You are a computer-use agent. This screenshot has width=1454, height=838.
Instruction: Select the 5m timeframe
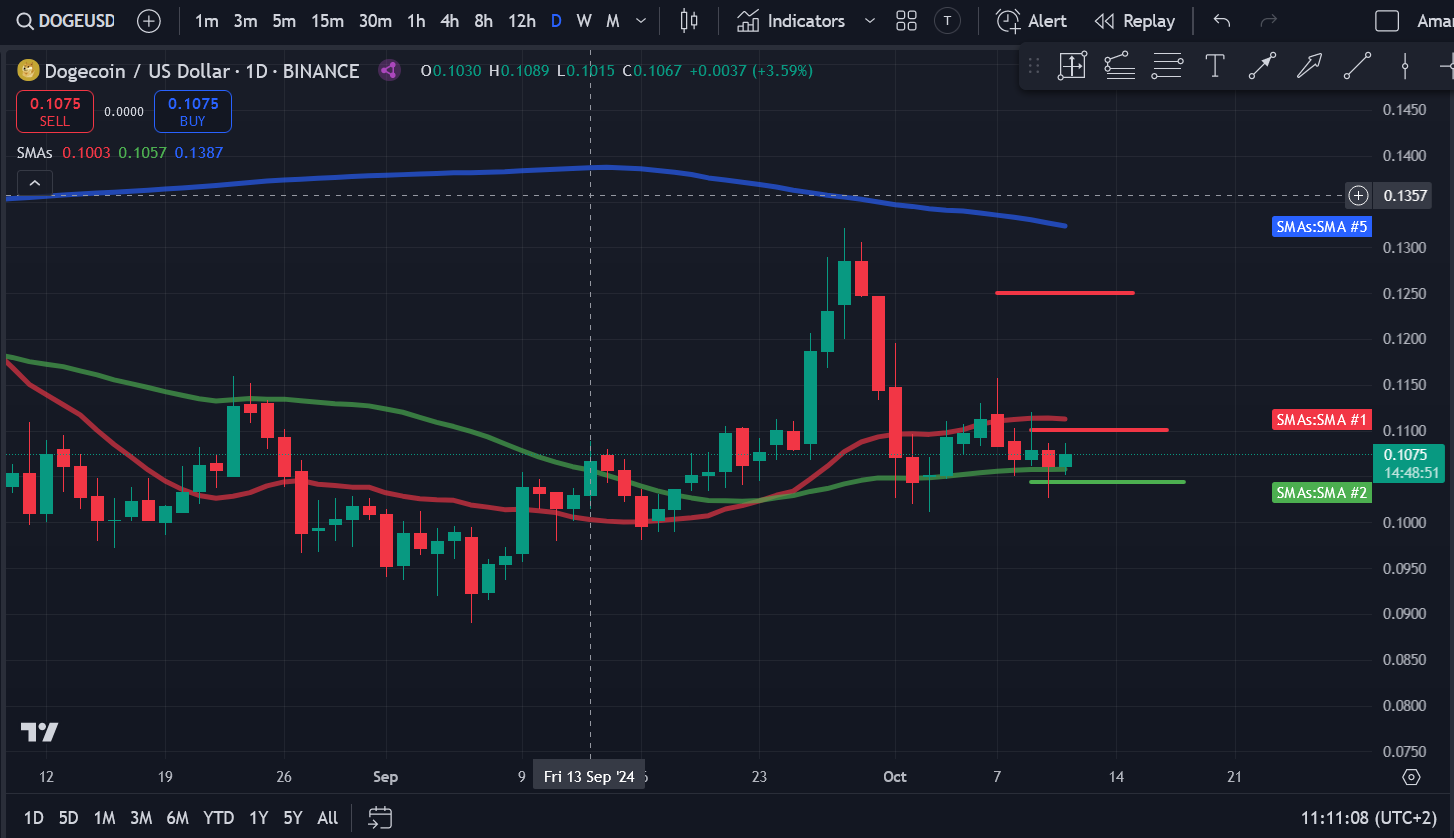[284, 21]
